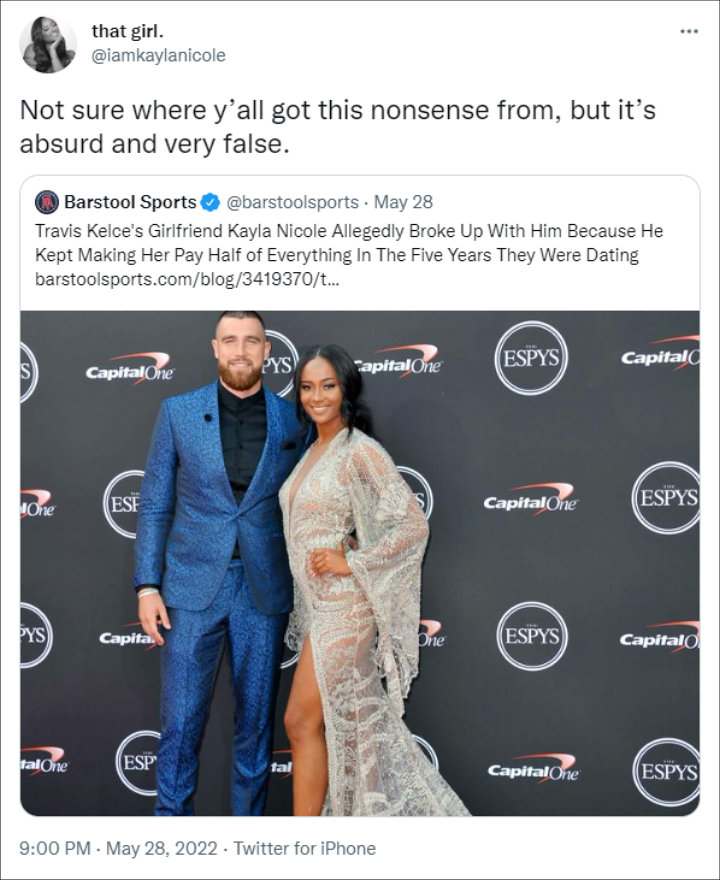This screenshot has height=880, width=720.
Task: Open the tweet author's profile picture
Action: (48, 45)
